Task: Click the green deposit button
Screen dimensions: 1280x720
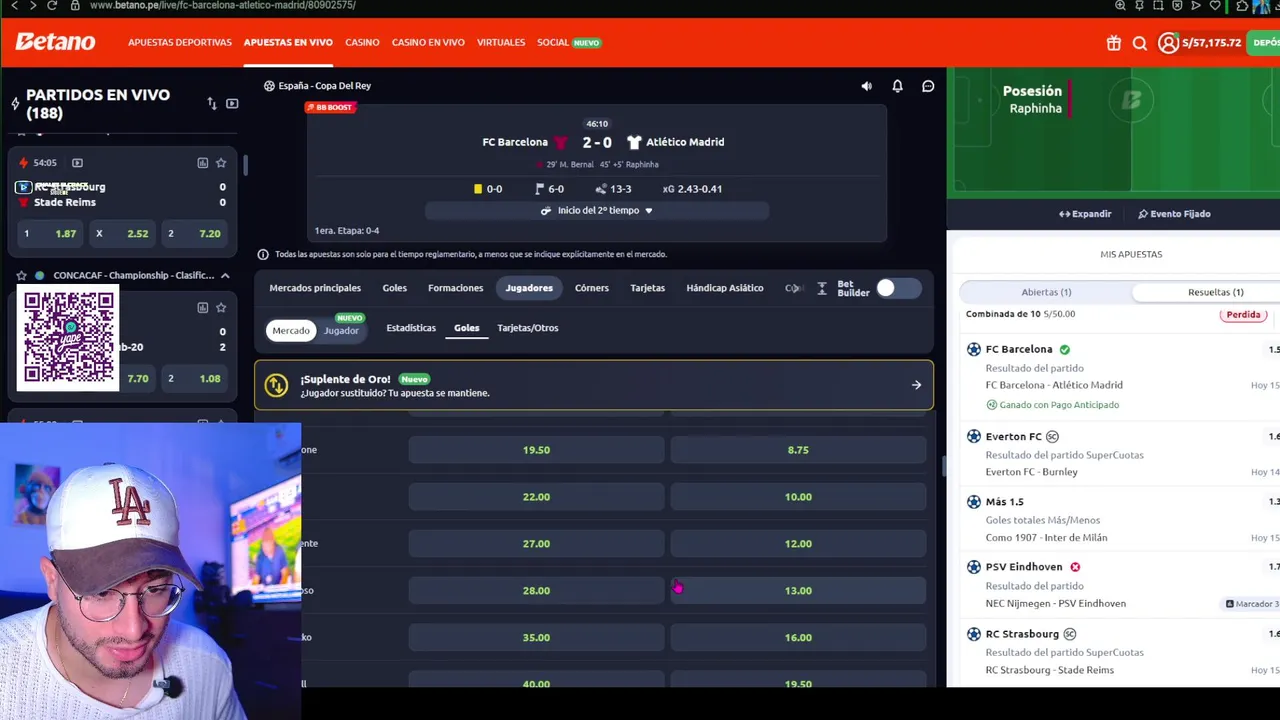Action: [1264, 43]
